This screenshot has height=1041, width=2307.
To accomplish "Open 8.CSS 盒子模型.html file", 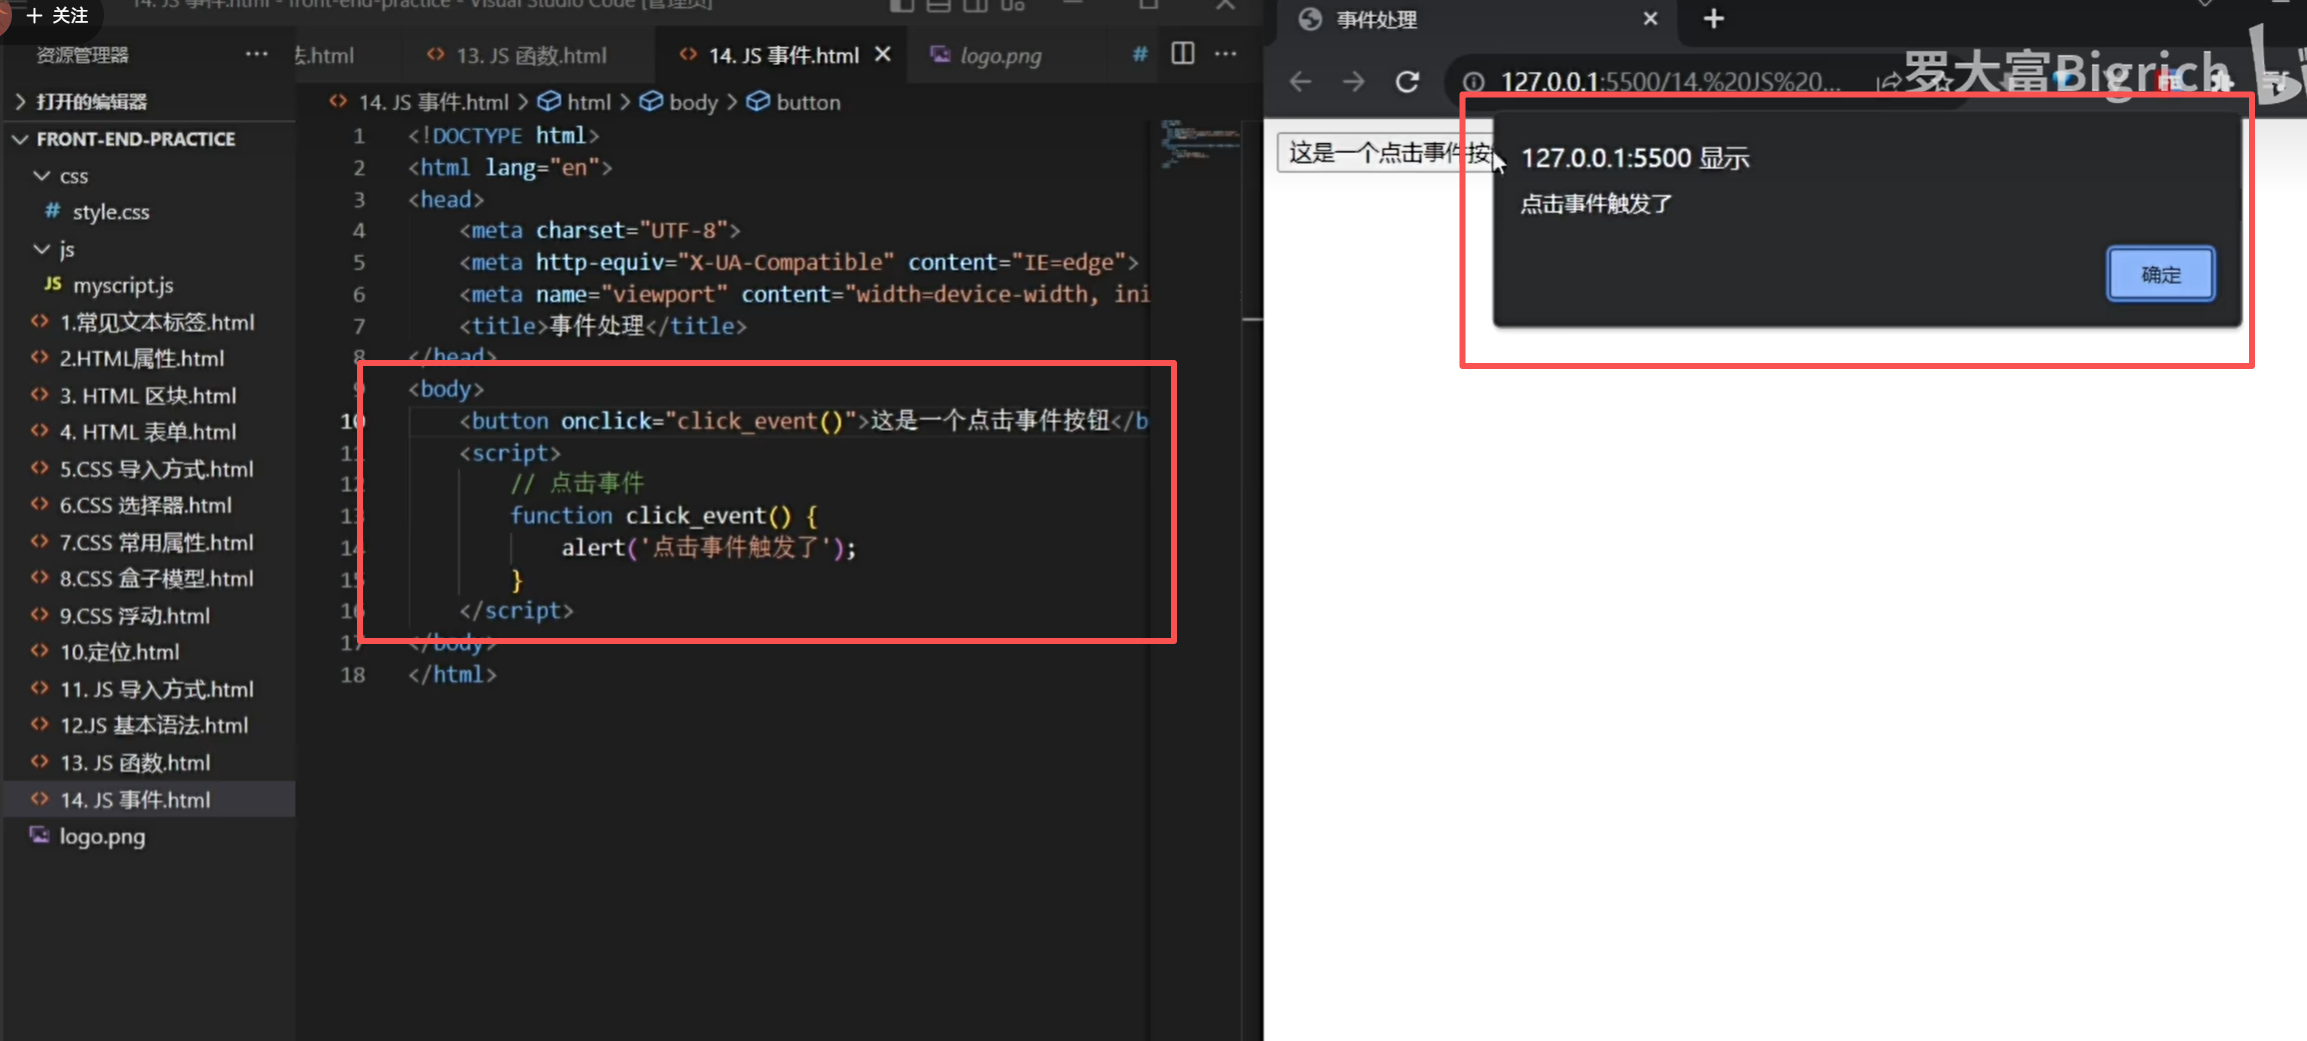I will point(156,578).
